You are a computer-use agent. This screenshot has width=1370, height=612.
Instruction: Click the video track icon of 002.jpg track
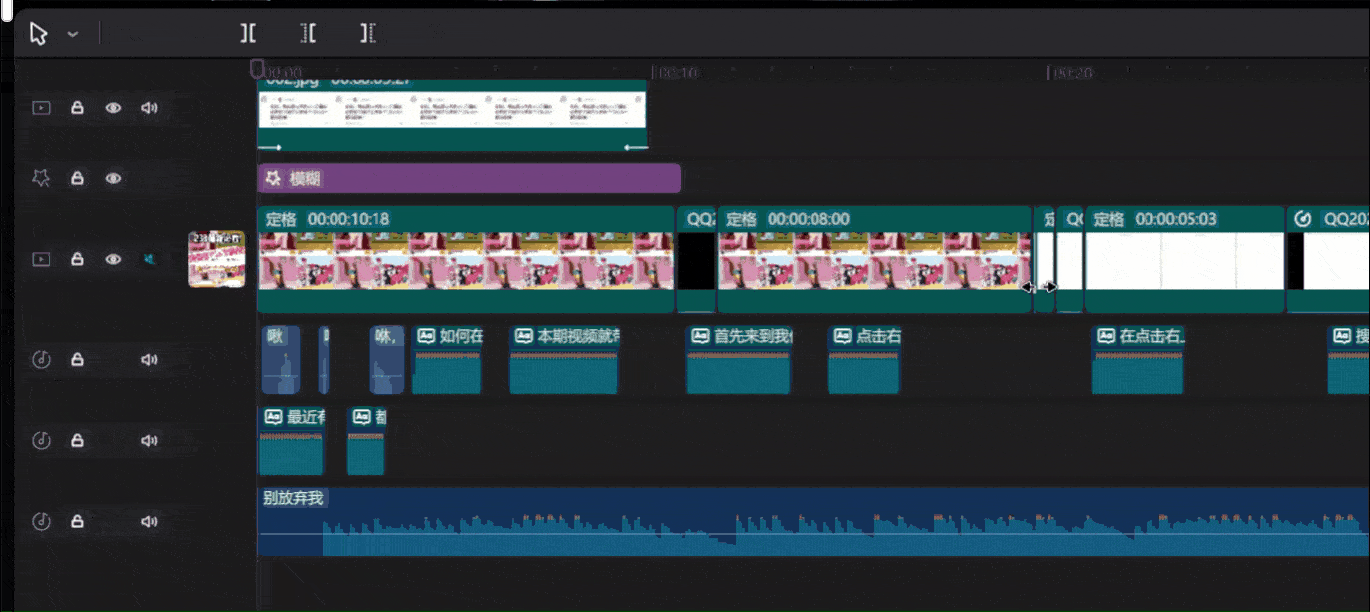41,108
